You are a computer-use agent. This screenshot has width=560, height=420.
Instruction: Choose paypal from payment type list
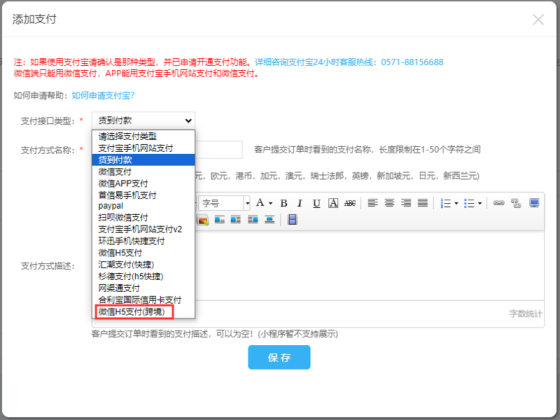tap(111, 206)
